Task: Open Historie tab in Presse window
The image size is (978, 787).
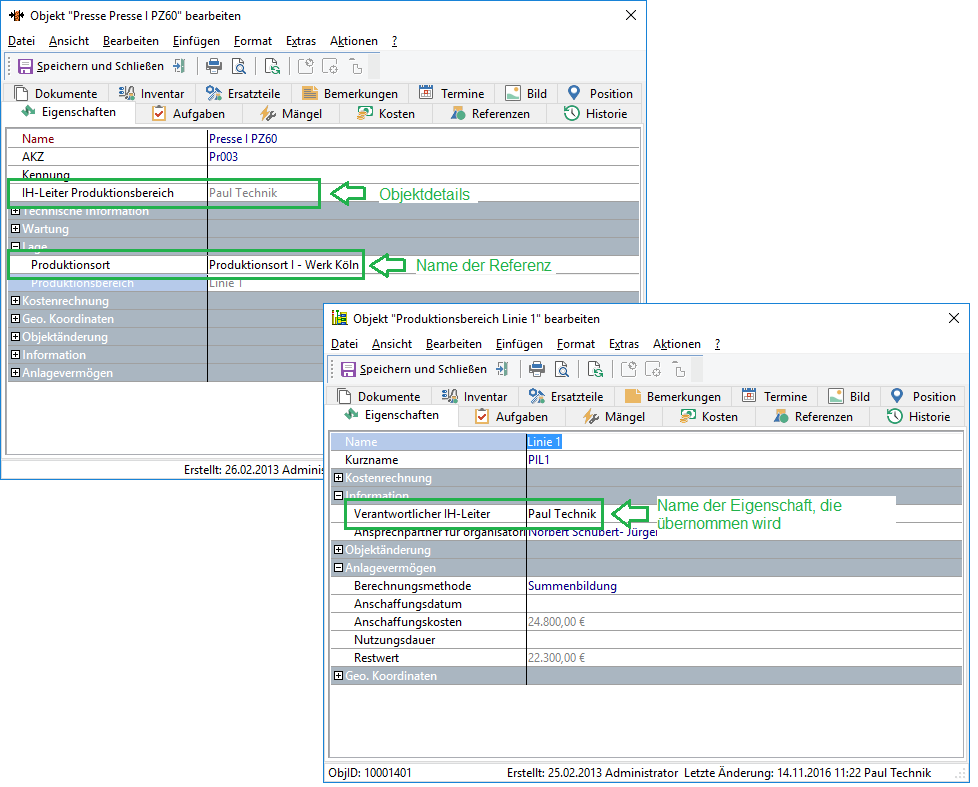Action: 596,113
